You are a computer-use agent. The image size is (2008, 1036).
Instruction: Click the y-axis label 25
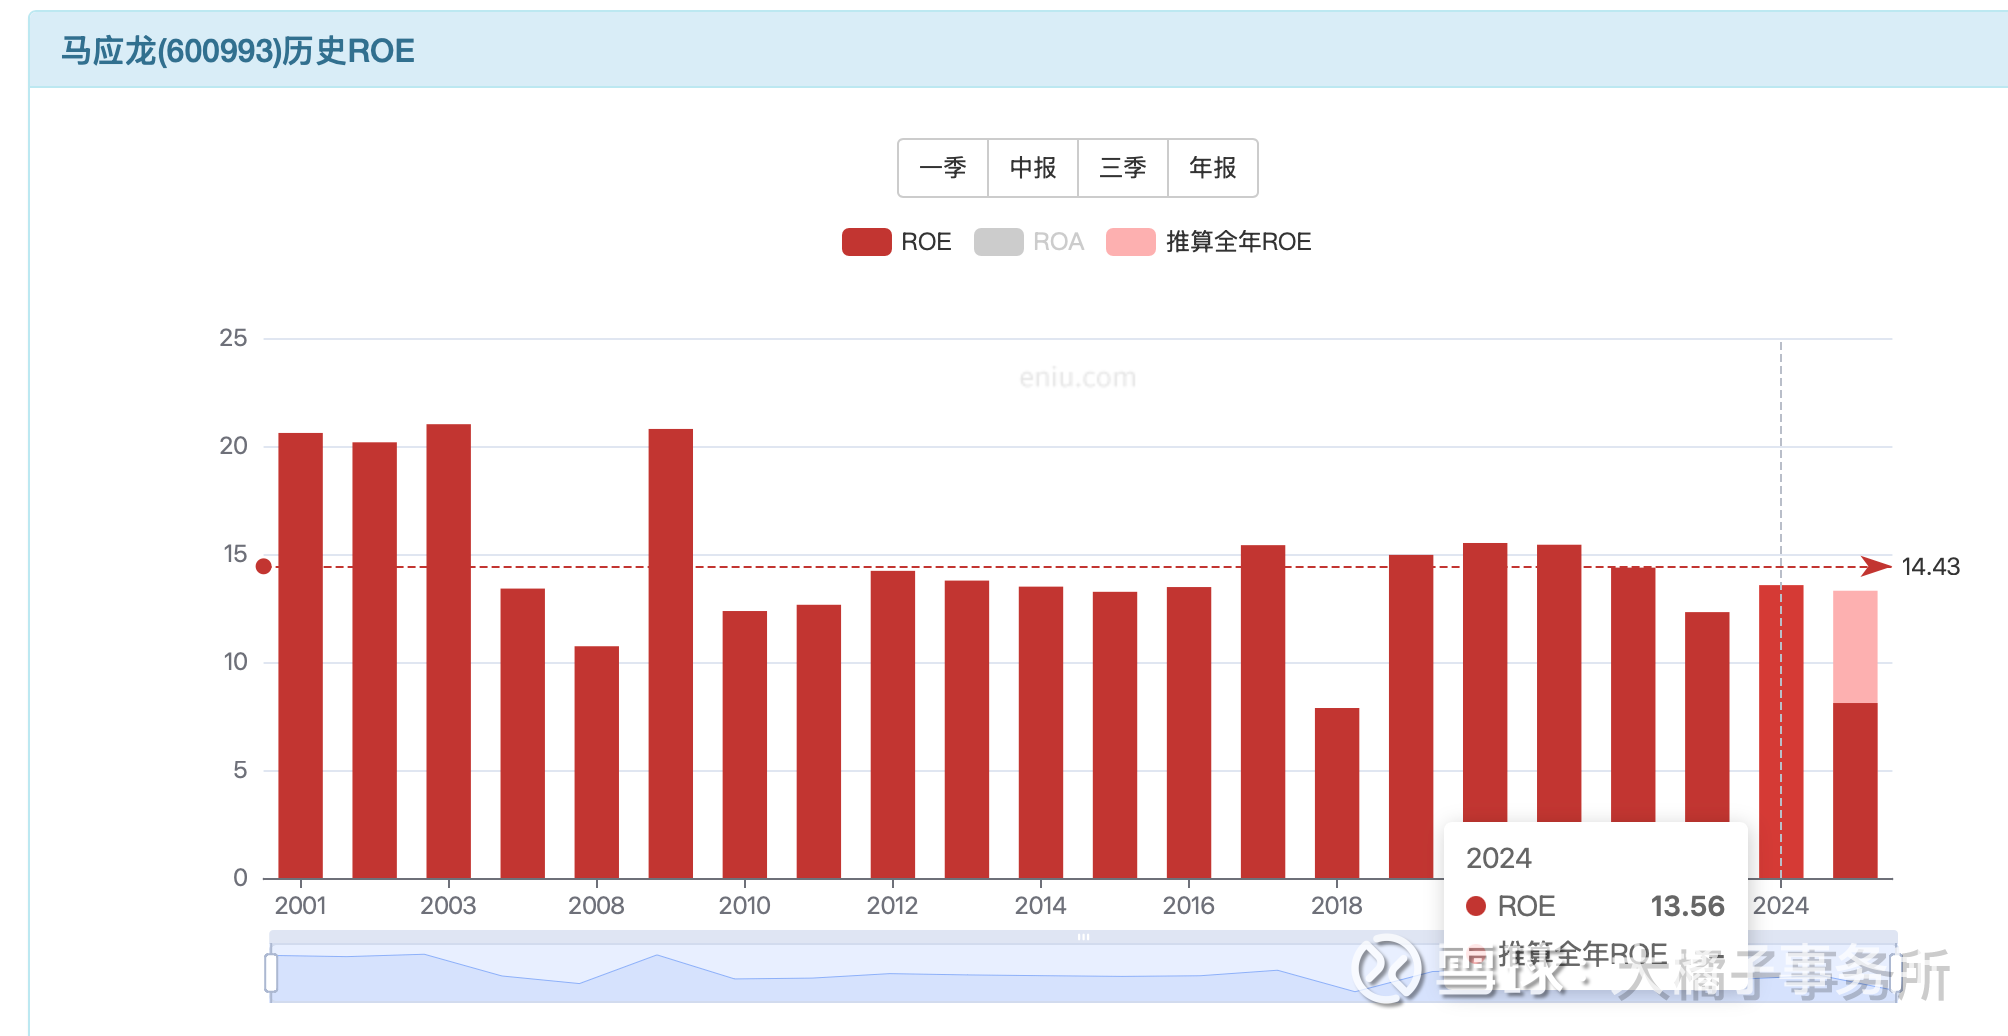pos(233,338)
